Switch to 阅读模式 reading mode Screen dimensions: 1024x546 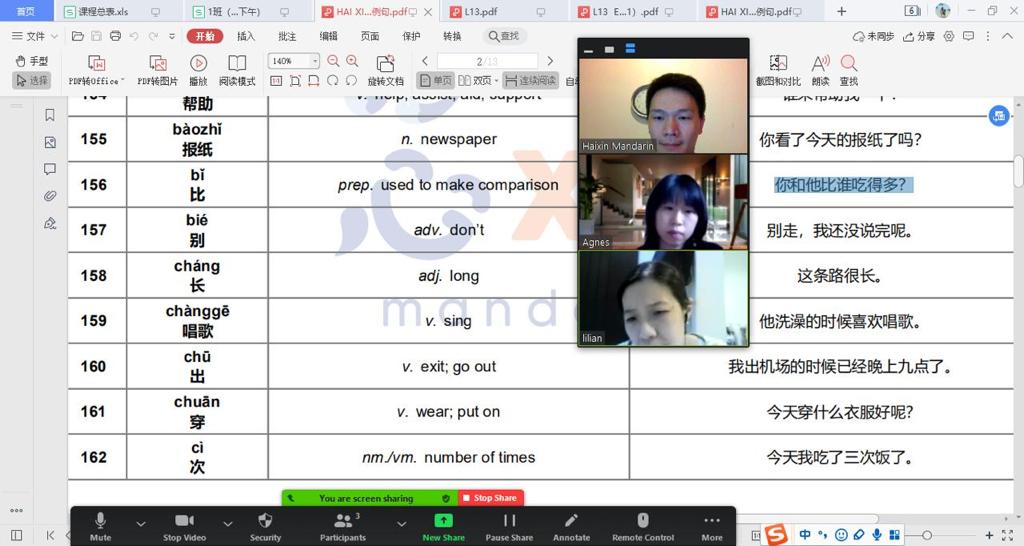point(237,71)
